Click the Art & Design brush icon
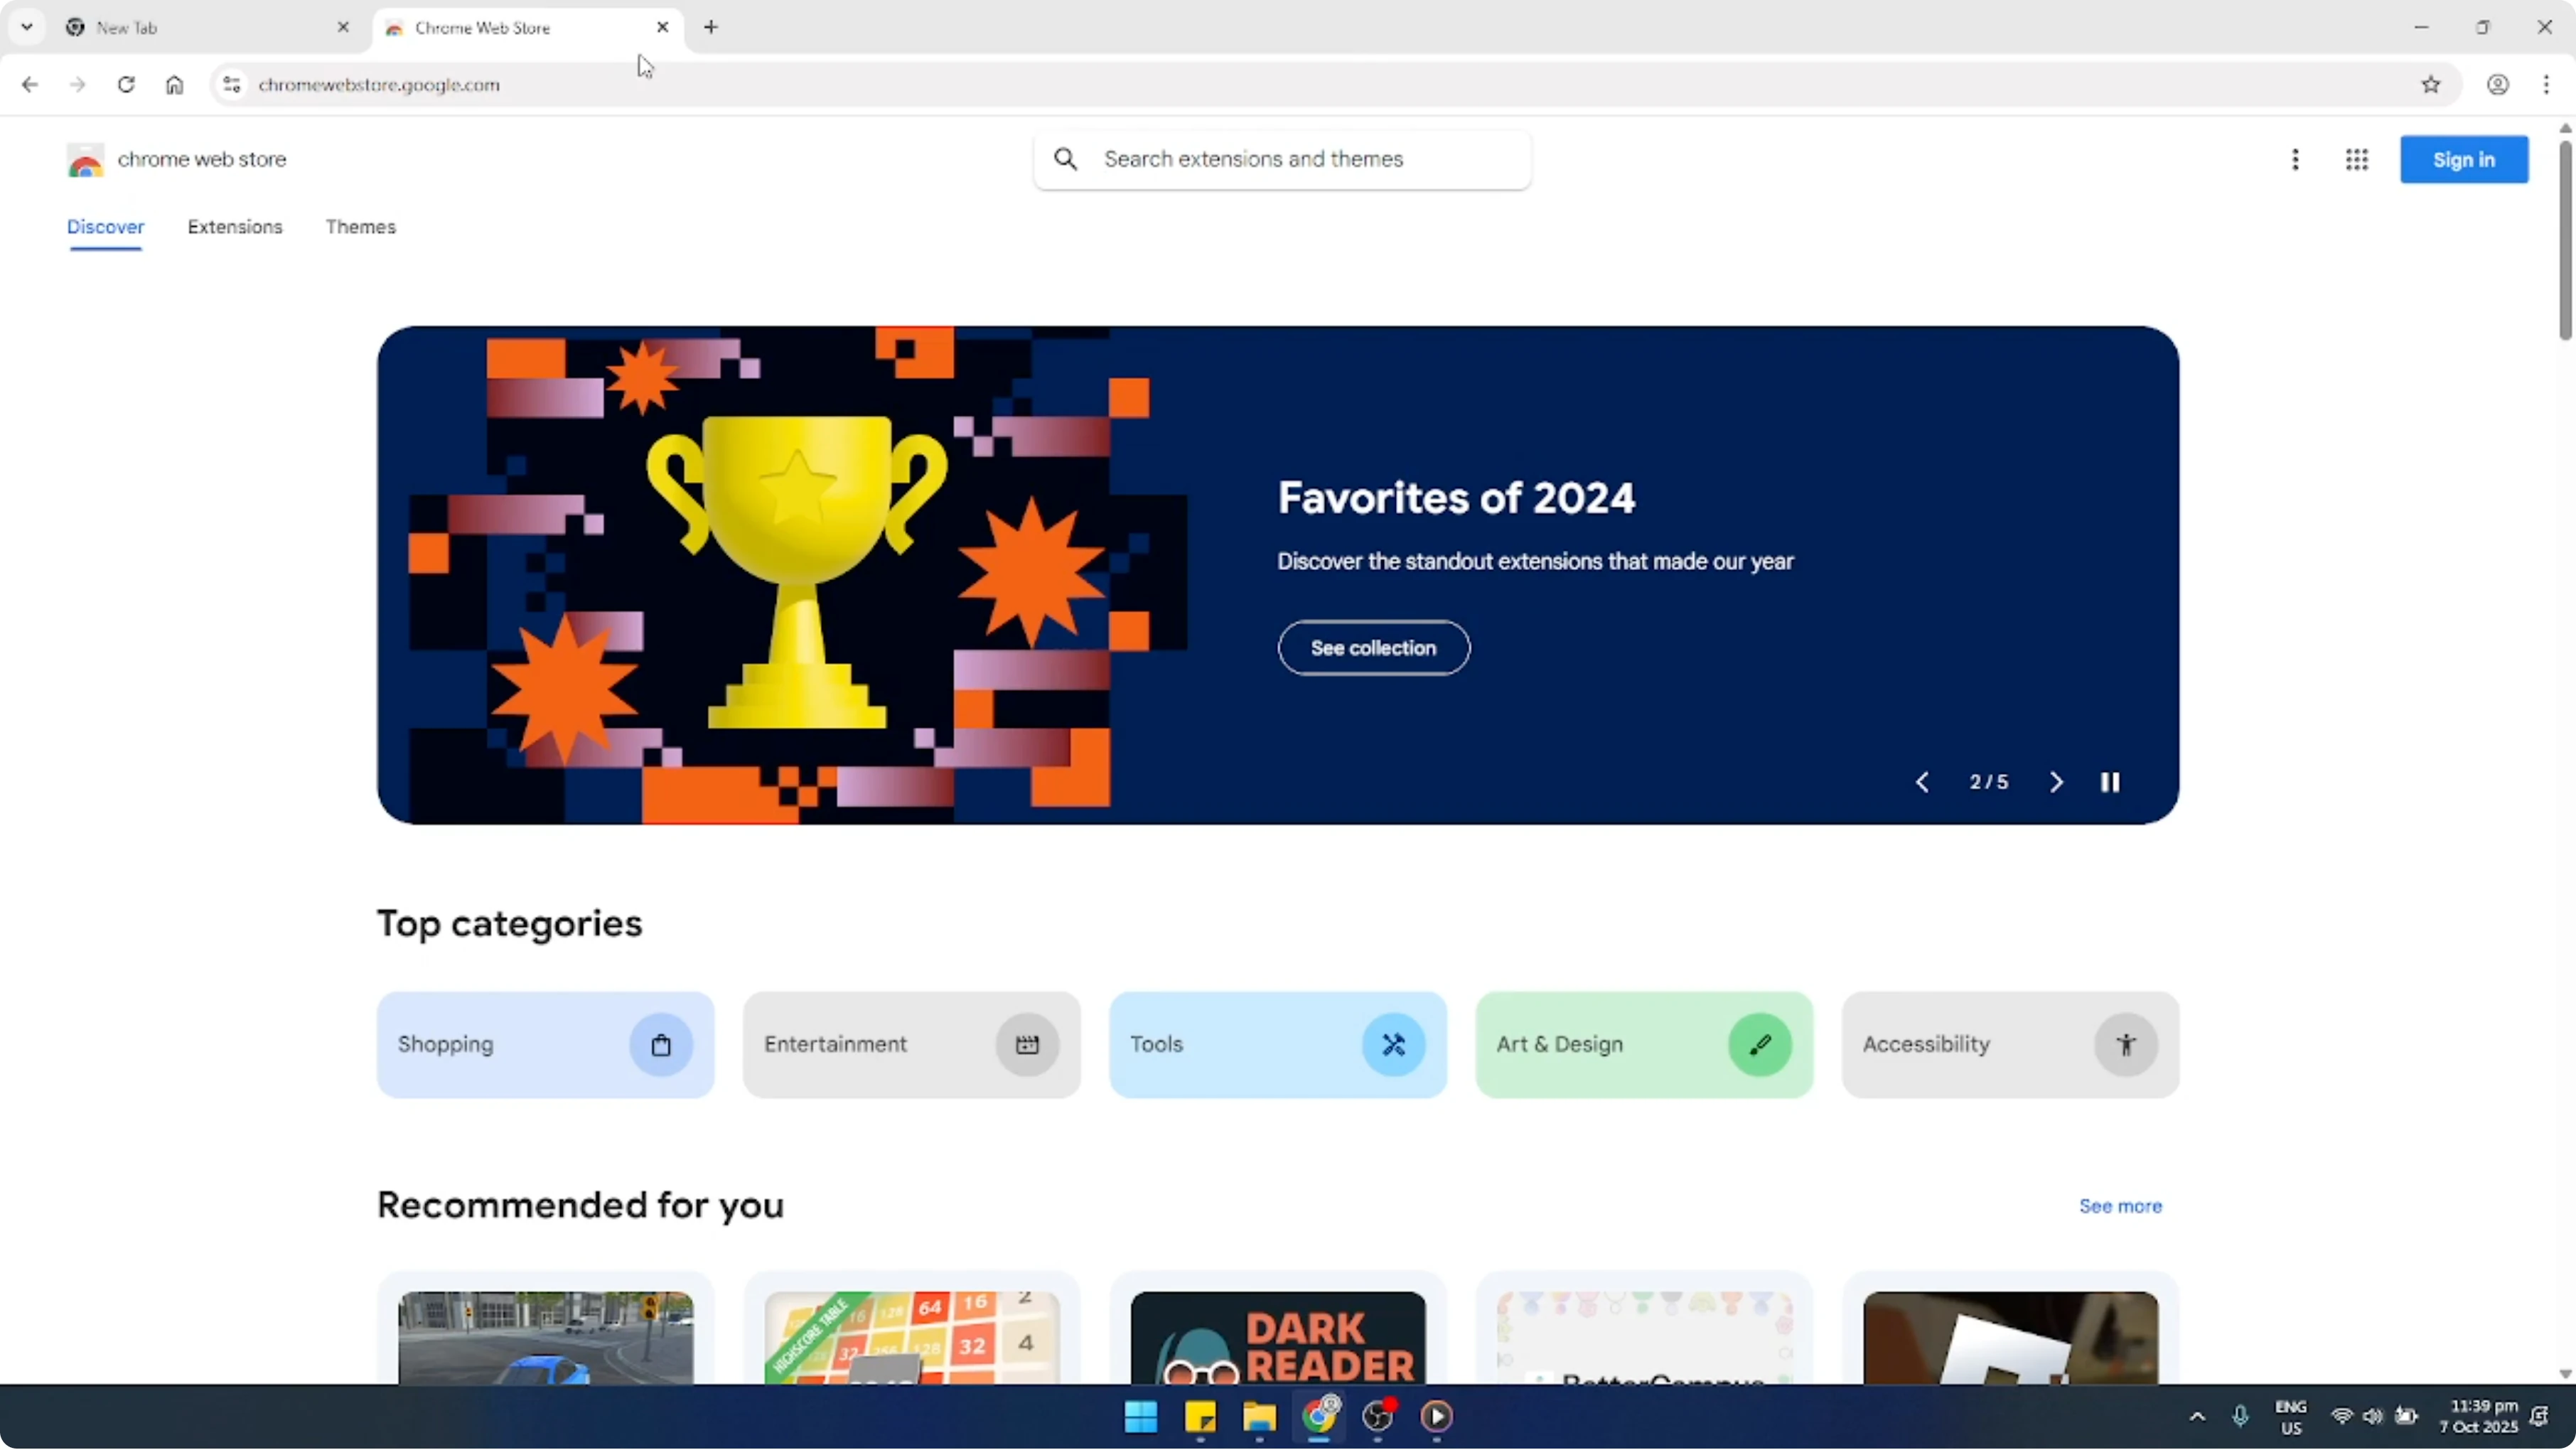The width and height of the screenshot is (2576, 1450). [1760, 1045]
